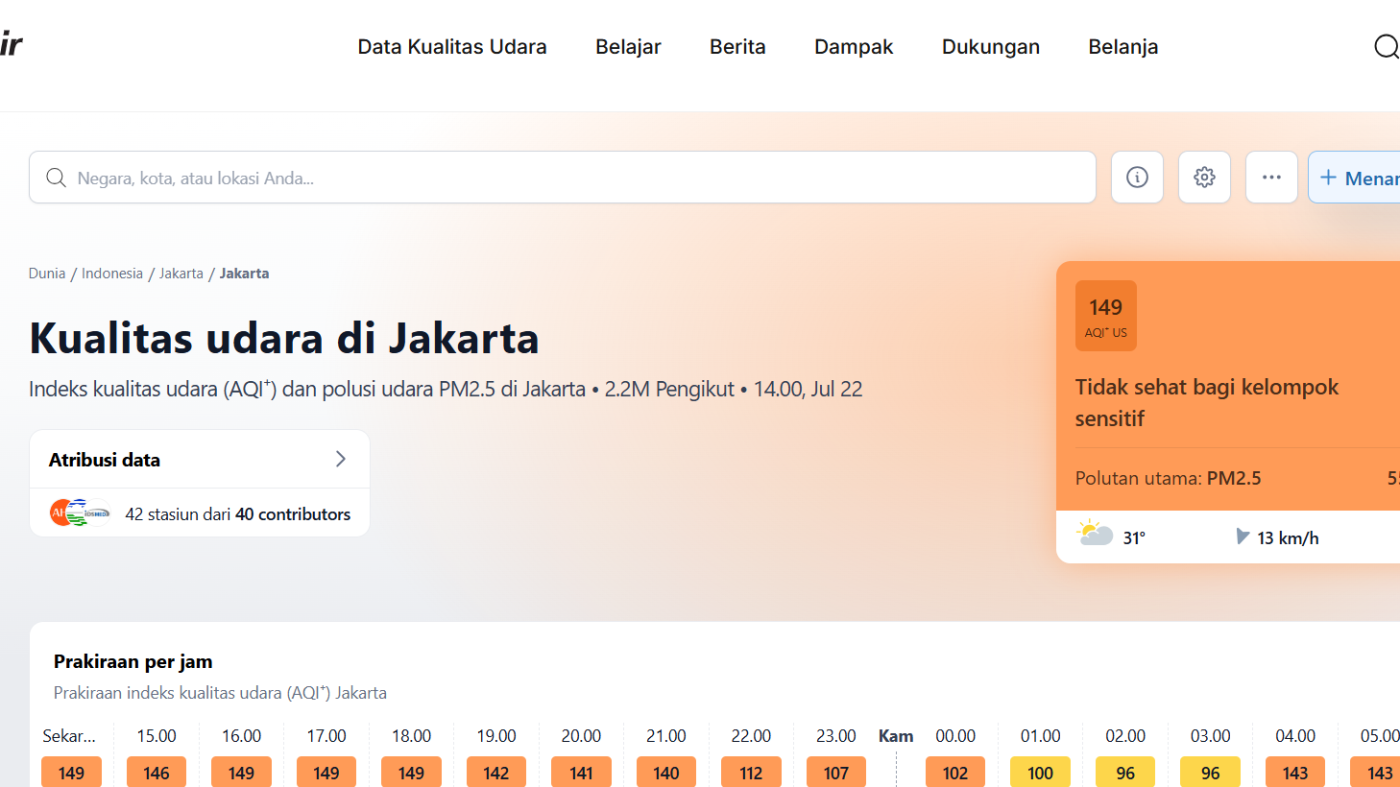Click the search field magnifier icon
This screenshot has width=1400, height=787.
point(56,178)
